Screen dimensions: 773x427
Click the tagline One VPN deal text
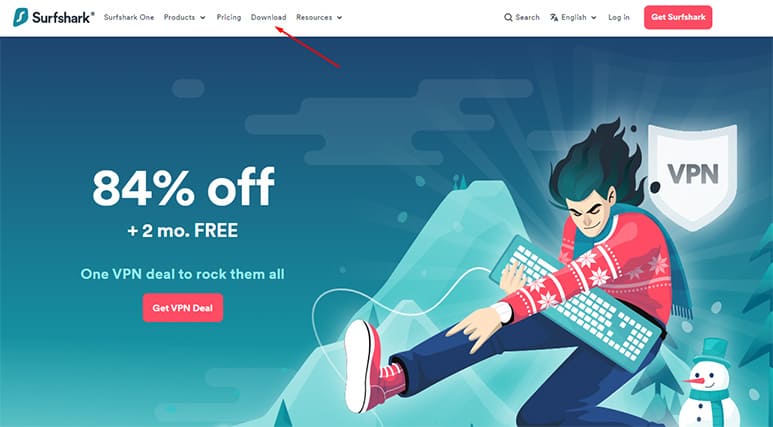point(182,274)
